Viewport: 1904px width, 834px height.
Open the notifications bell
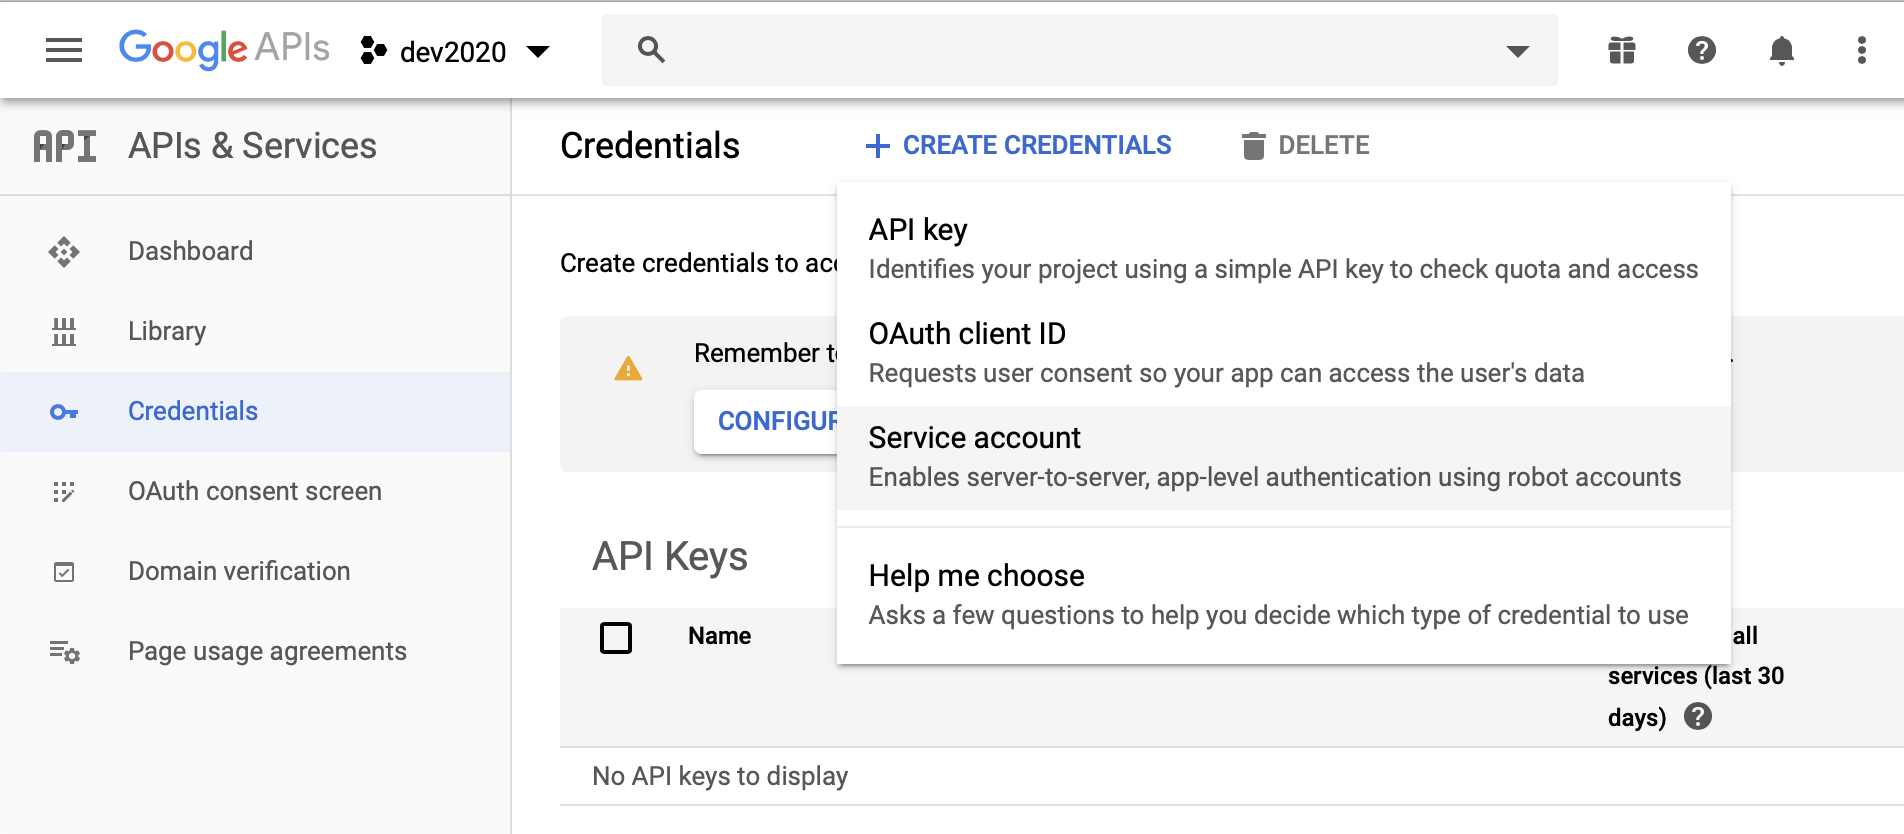point(1782,50)
